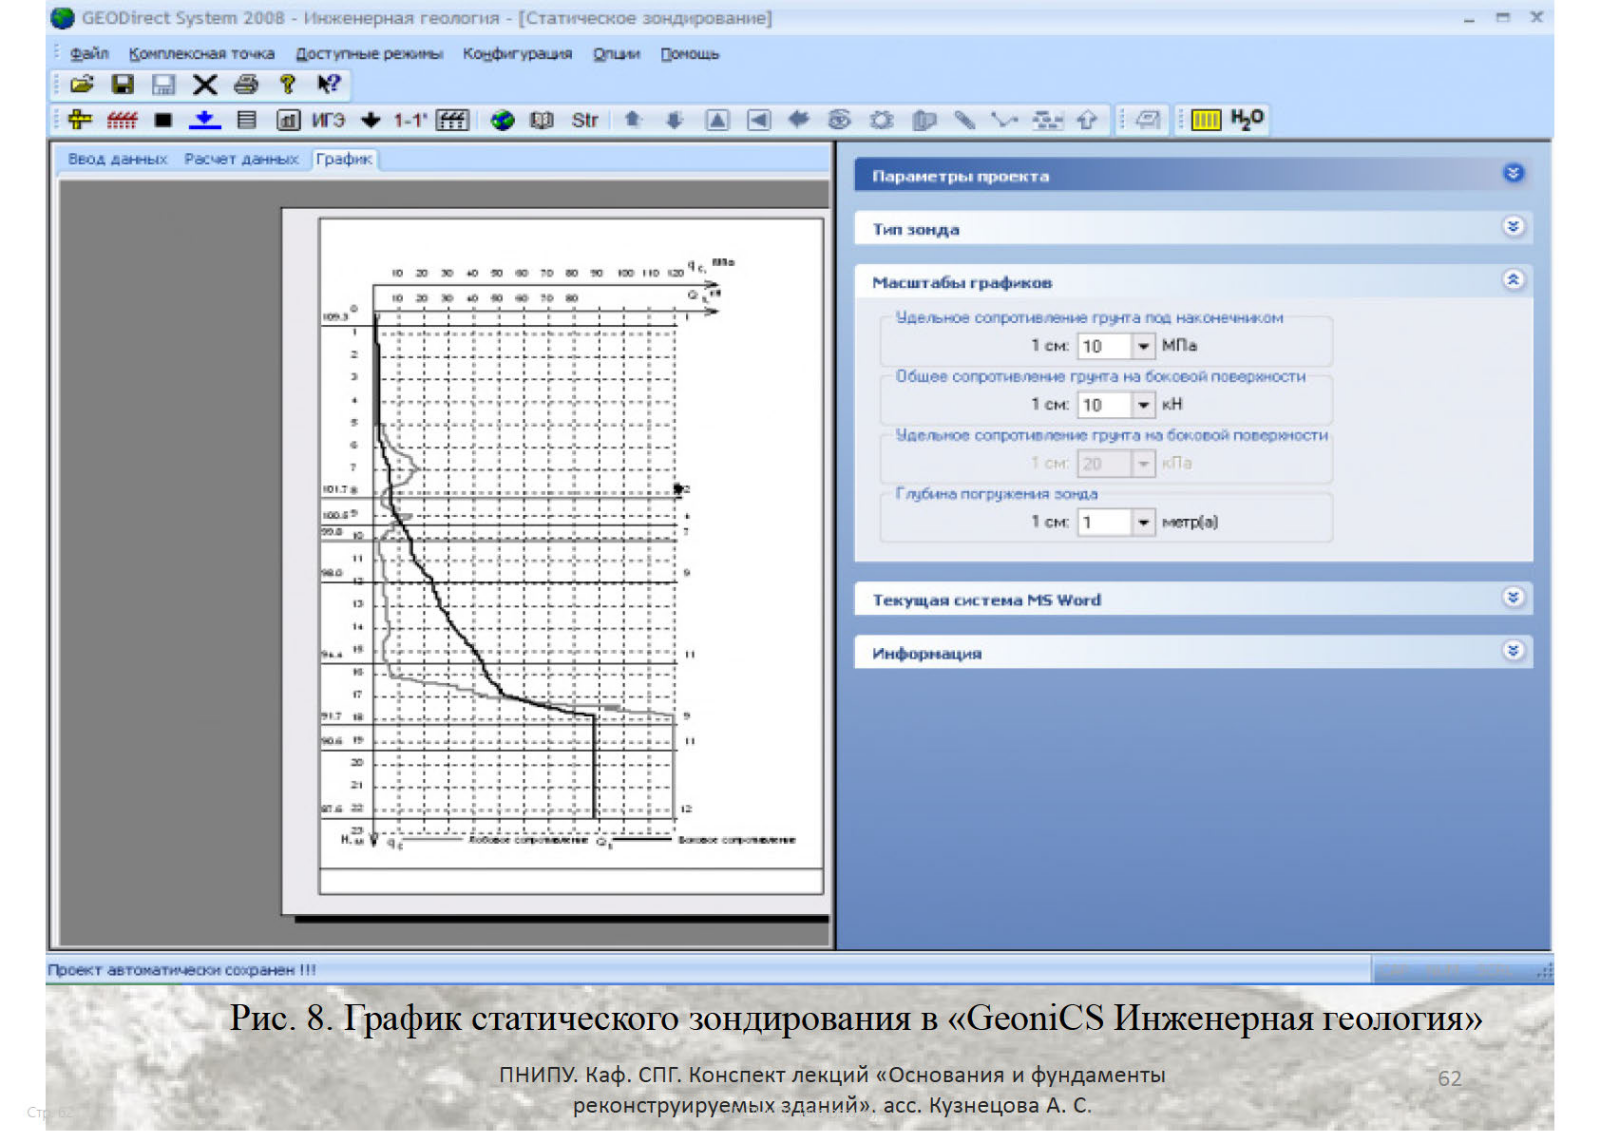Click the grayed-out floppy disk icon
Viewport: 1600px width, 1132px height.
164,85
